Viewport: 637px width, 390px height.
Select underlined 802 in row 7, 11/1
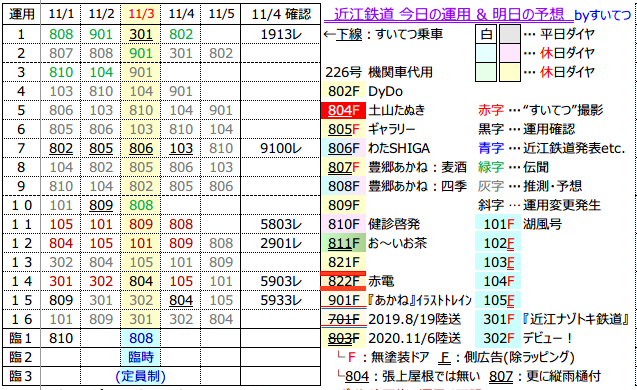(61, 148)
